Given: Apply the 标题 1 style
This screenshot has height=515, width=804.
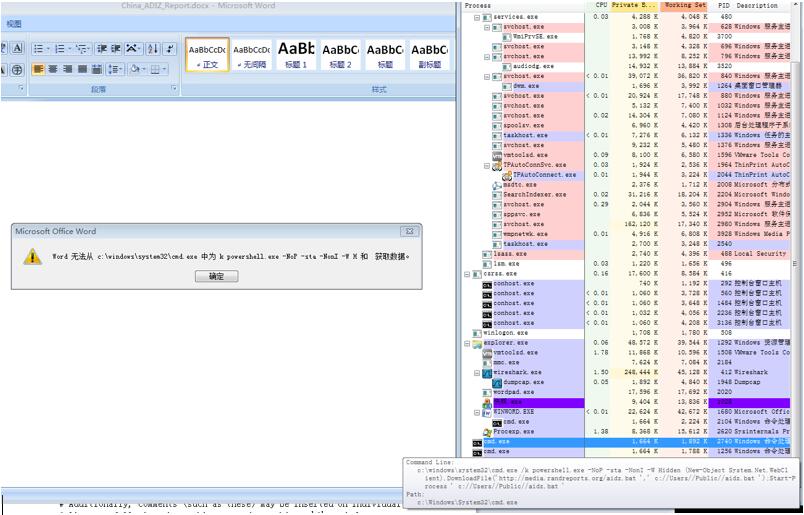Looking at the screenshot, I should 296,55.
